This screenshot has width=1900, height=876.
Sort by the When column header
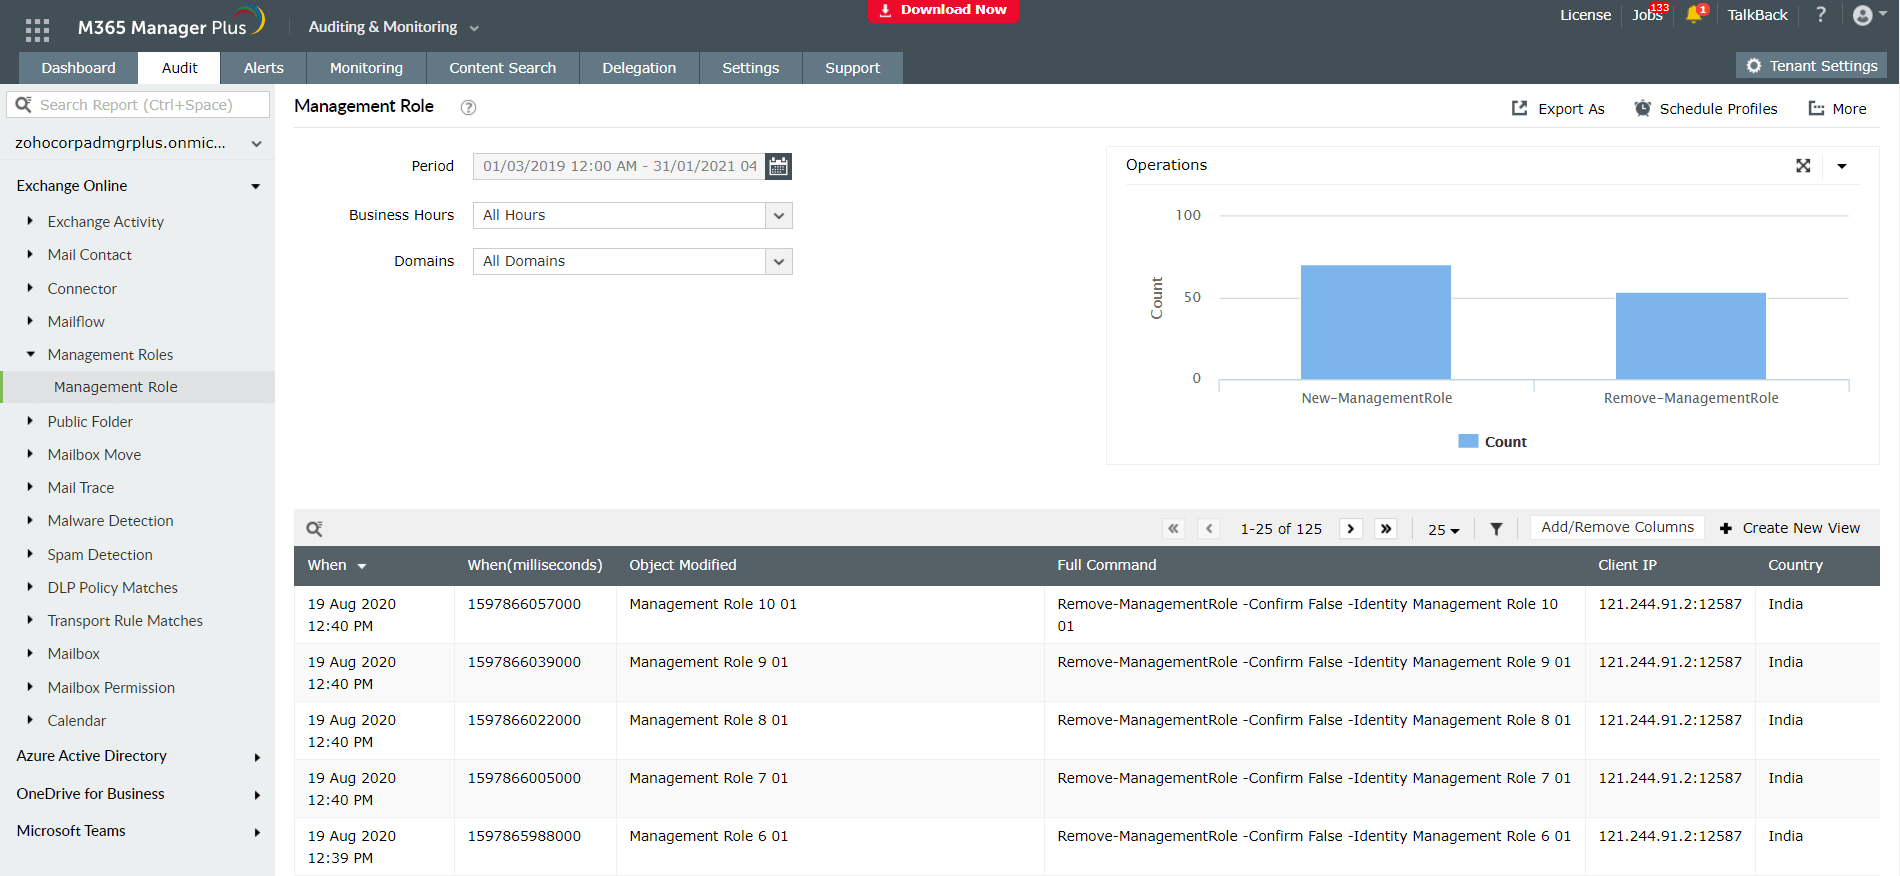tap(337, 565)
